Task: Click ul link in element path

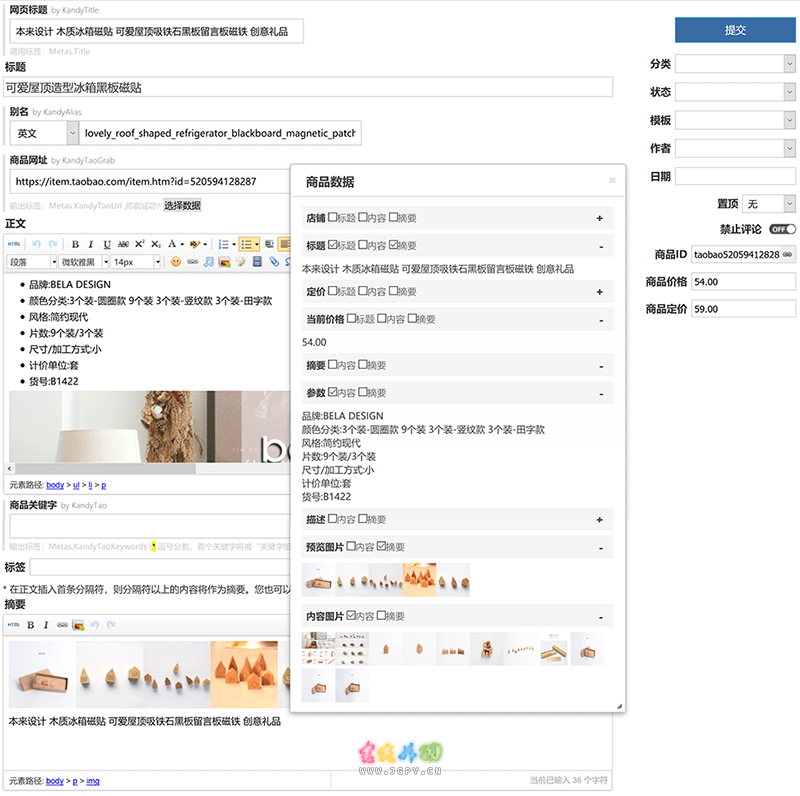Action: [x=76, y=485]
